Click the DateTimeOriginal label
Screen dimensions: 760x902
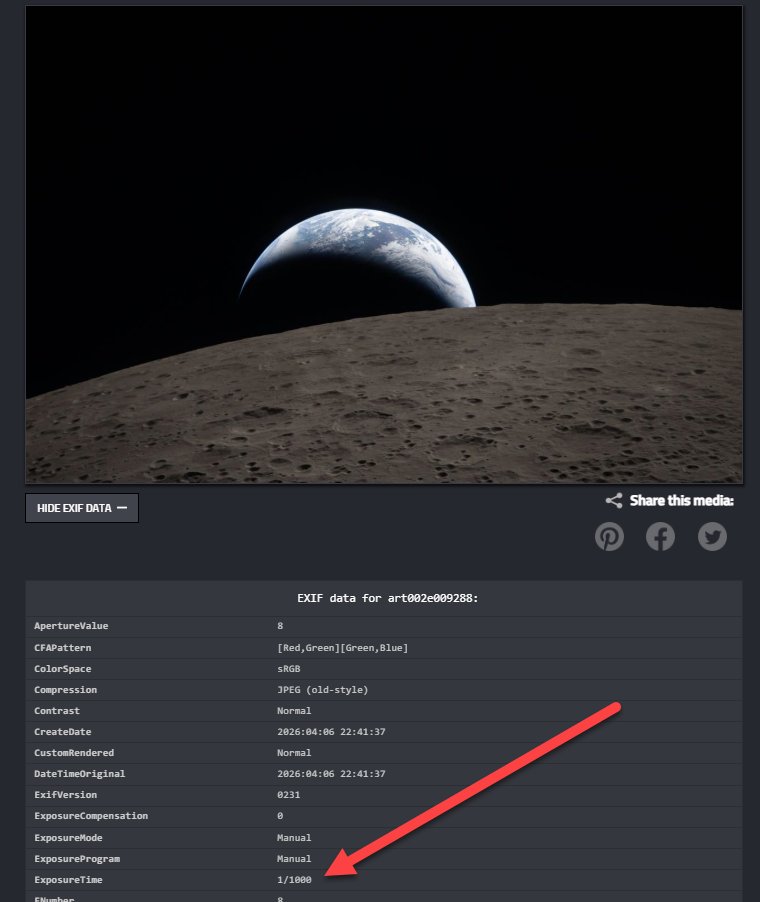[79, 774]
